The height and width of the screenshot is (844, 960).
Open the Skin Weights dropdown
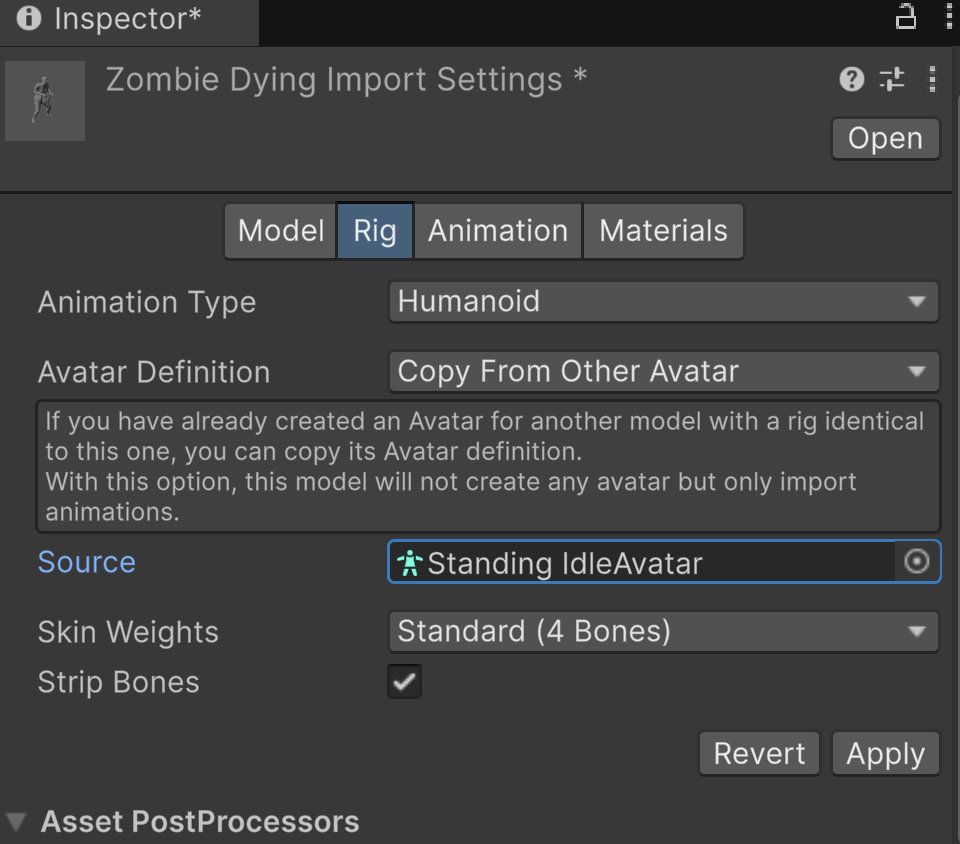[664, 632]
